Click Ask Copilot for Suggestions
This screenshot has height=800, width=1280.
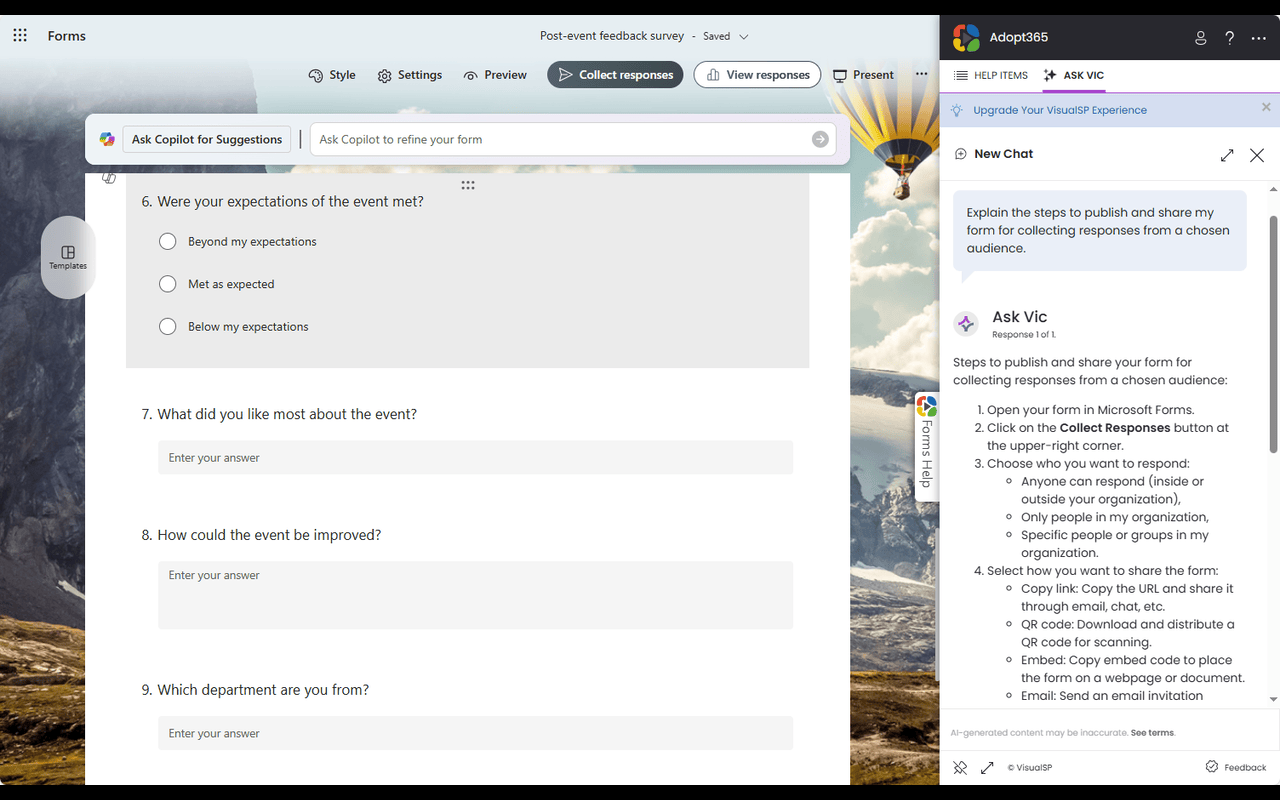coord(207,139)
